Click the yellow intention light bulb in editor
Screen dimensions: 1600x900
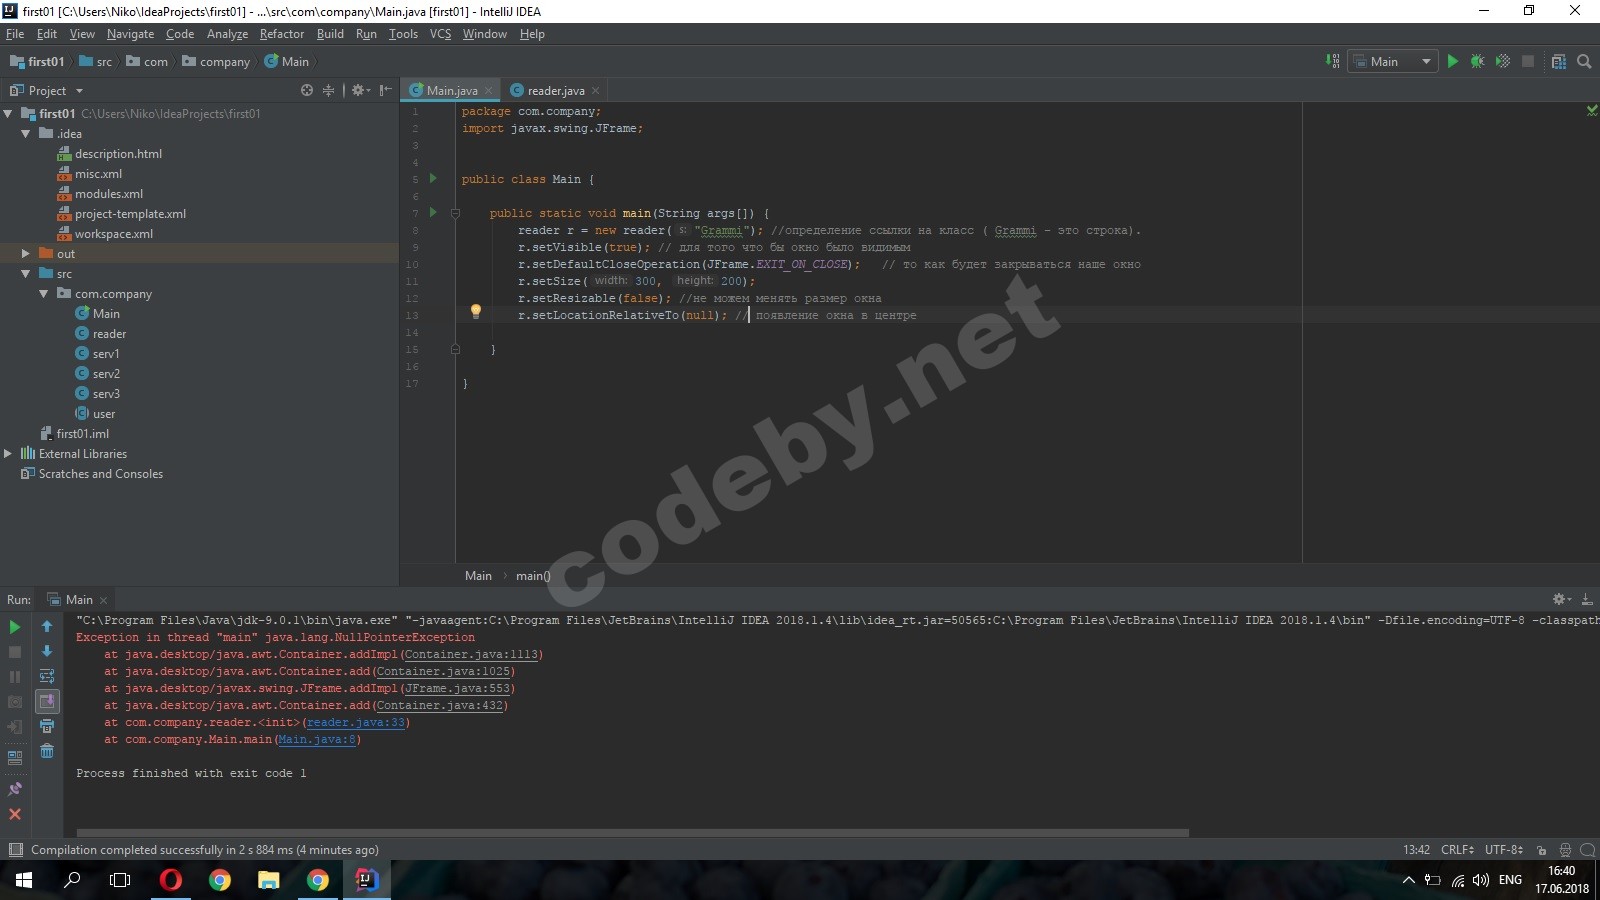pyautogui.click(x=476, y=311)
